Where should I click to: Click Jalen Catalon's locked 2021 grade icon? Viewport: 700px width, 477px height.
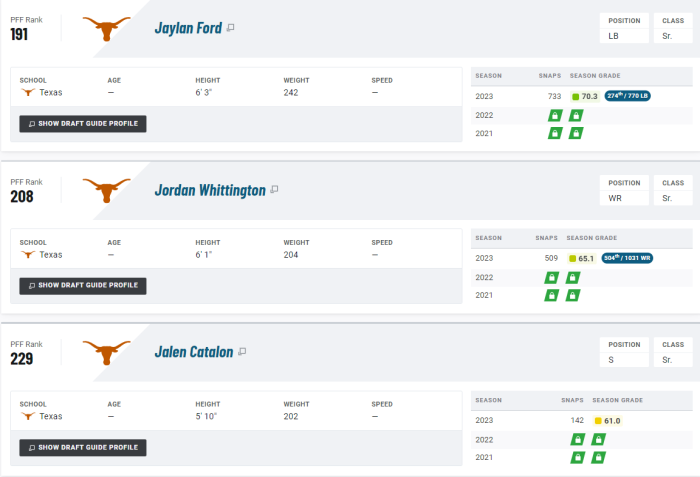point(598,457)
